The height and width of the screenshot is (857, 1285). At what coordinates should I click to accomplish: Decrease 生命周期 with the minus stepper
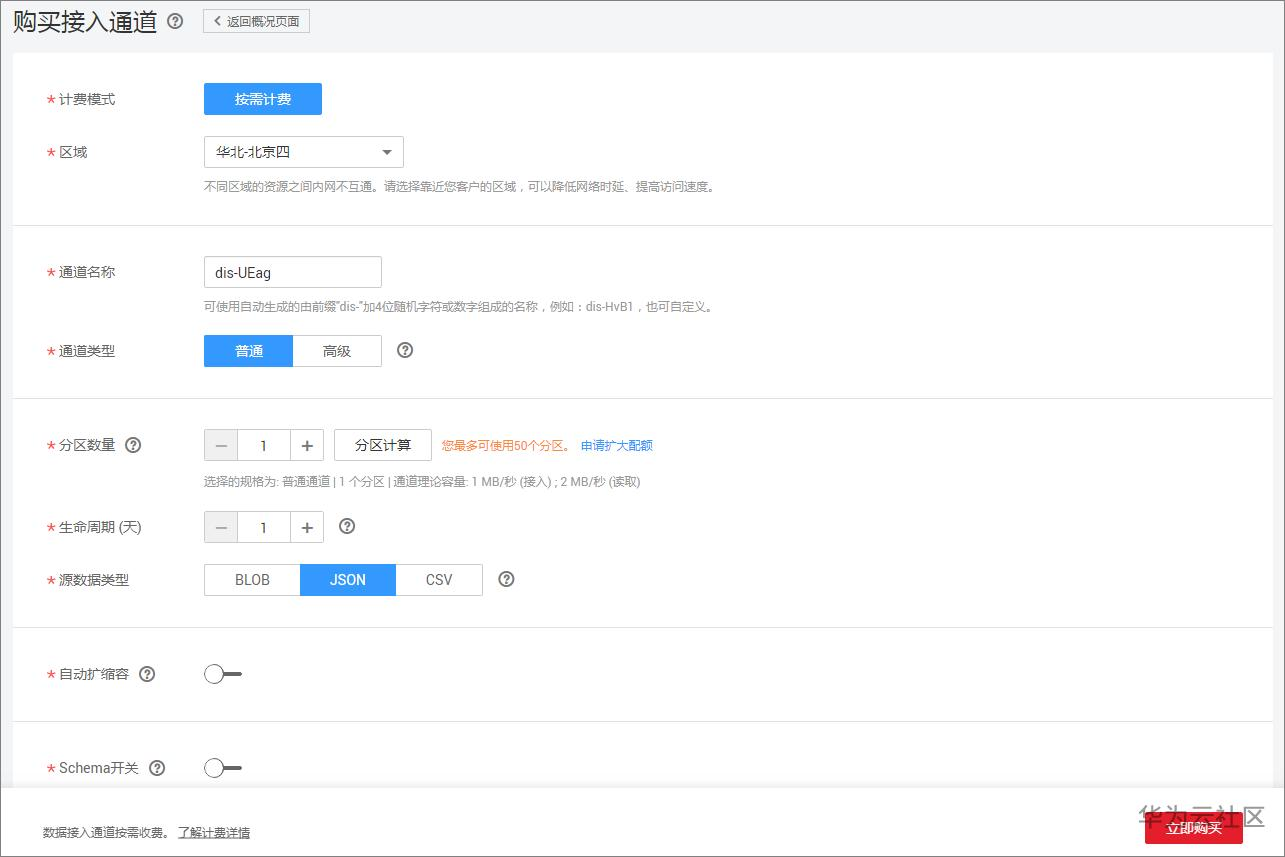220,527
